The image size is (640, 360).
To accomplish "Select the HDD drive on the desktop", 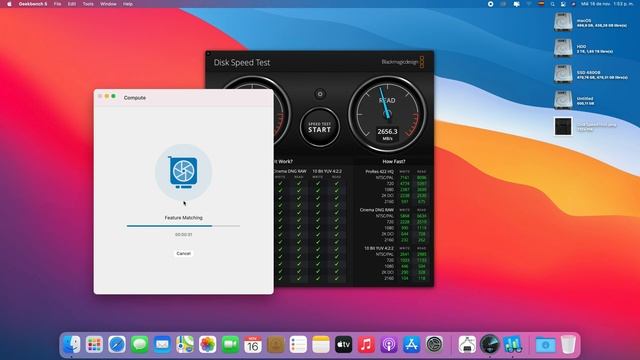I will (x=563, y=48).
